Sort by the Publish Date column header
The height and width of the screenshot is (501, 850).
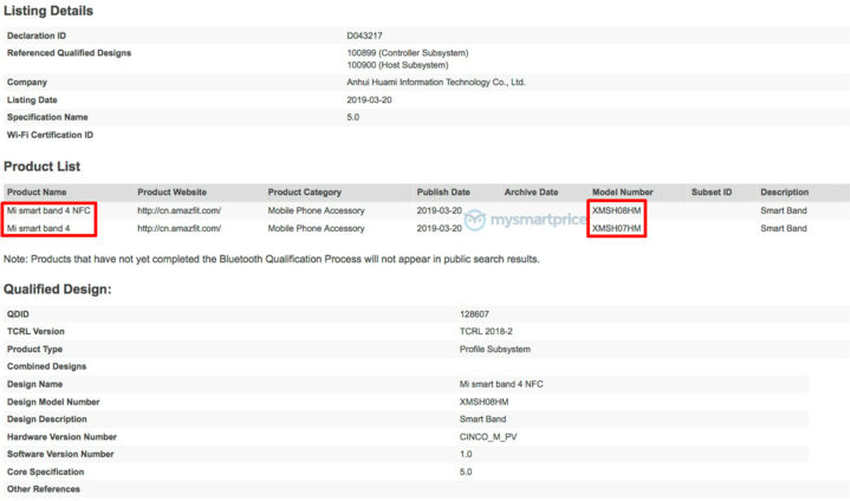tap(443, 192)
